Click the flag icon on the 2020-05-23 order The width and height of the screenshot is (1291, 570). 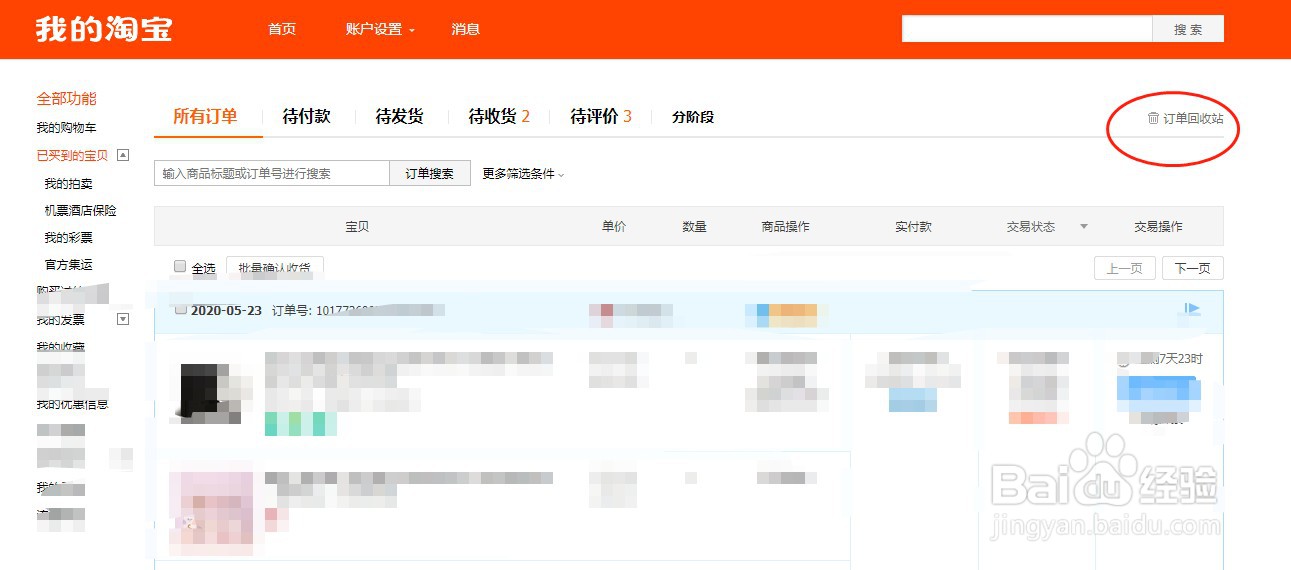[1192, 309]
